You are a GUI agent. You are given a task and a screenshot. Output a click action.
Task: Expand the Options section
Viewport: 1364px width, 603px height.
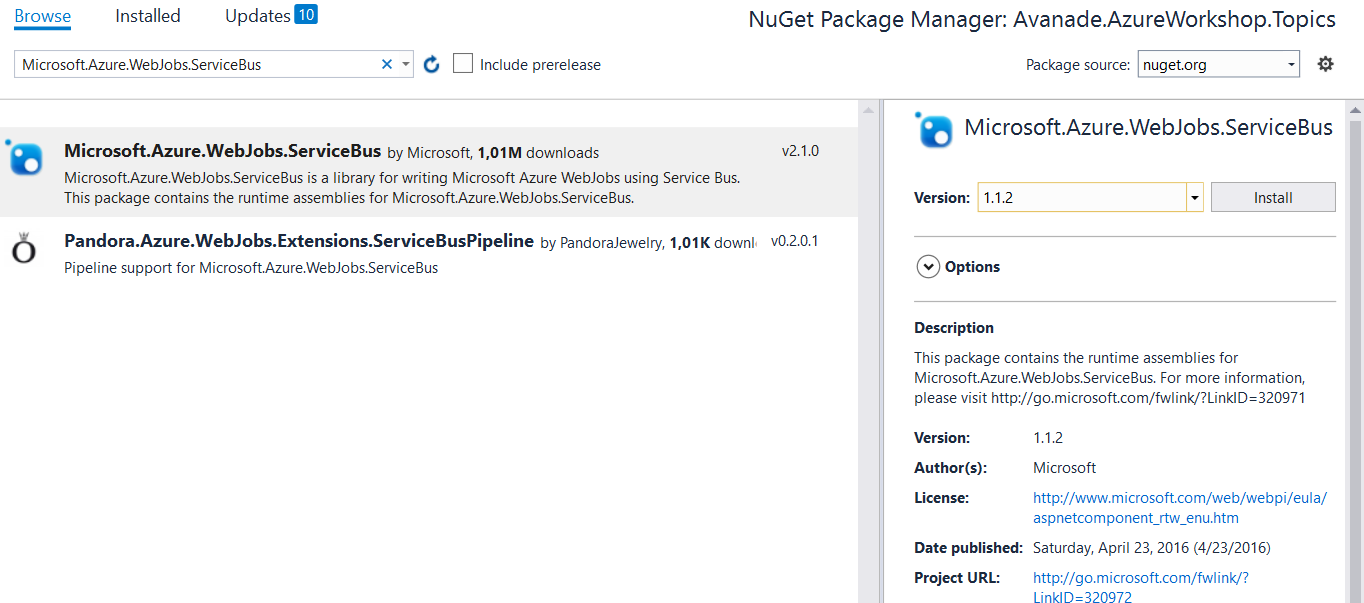(x=928, y=267)
